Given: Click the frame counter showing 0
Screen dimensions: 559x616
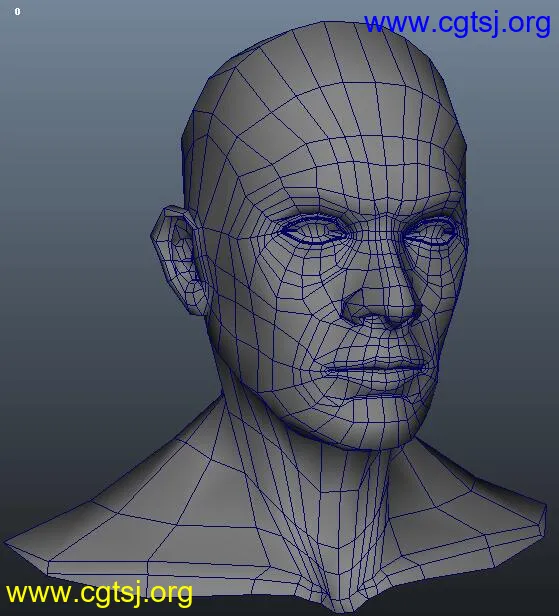Looking at the screenshot, I should click(17, 12).
